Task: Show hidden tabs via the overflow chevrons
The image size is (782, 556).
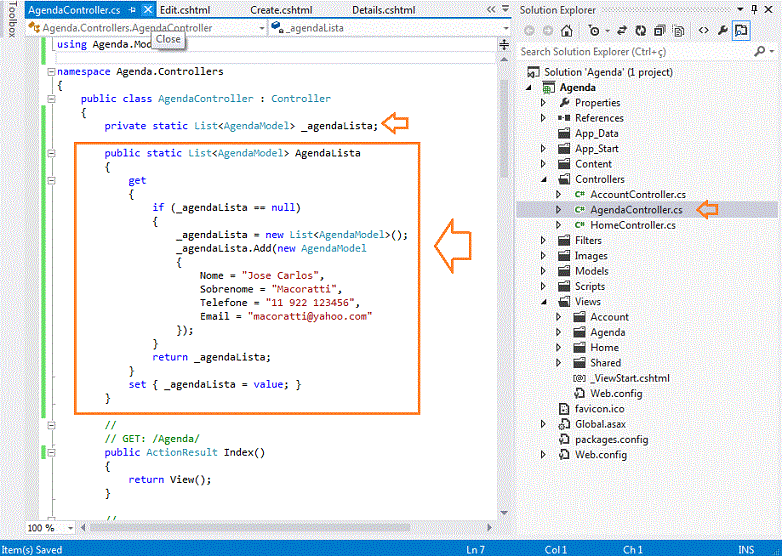Action: point(491,9)
